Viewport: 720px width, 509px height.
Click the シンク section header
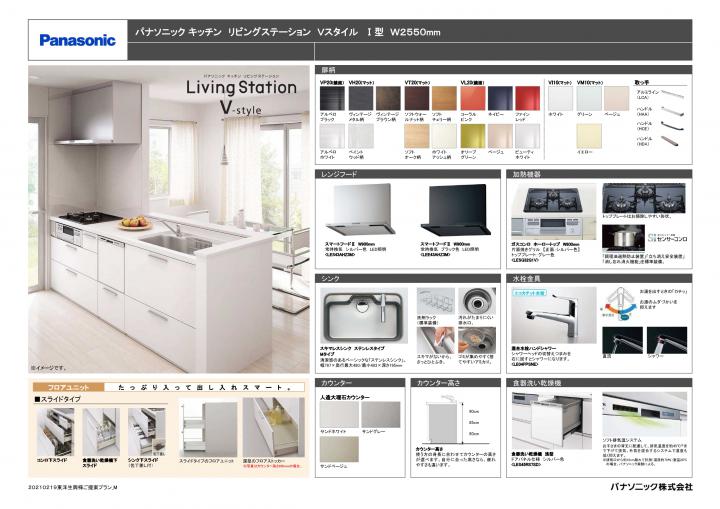click(408, 278)
